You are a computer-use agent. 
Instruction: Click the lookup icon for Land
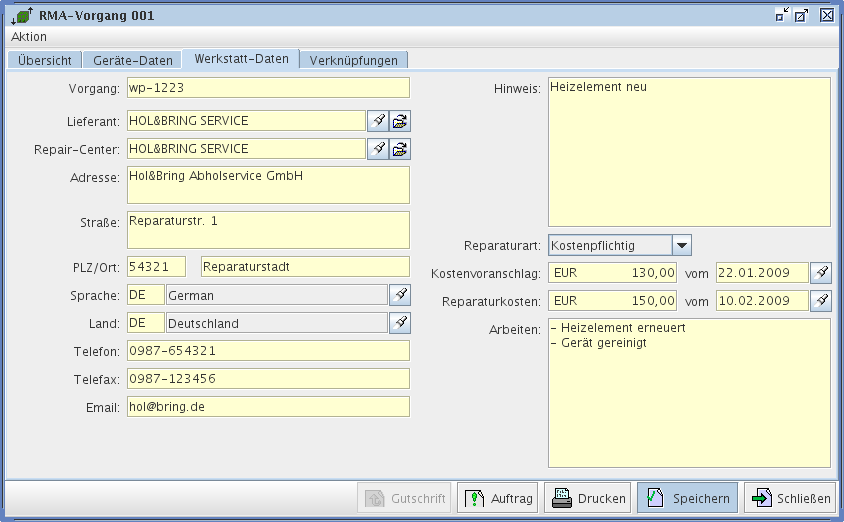400,323
